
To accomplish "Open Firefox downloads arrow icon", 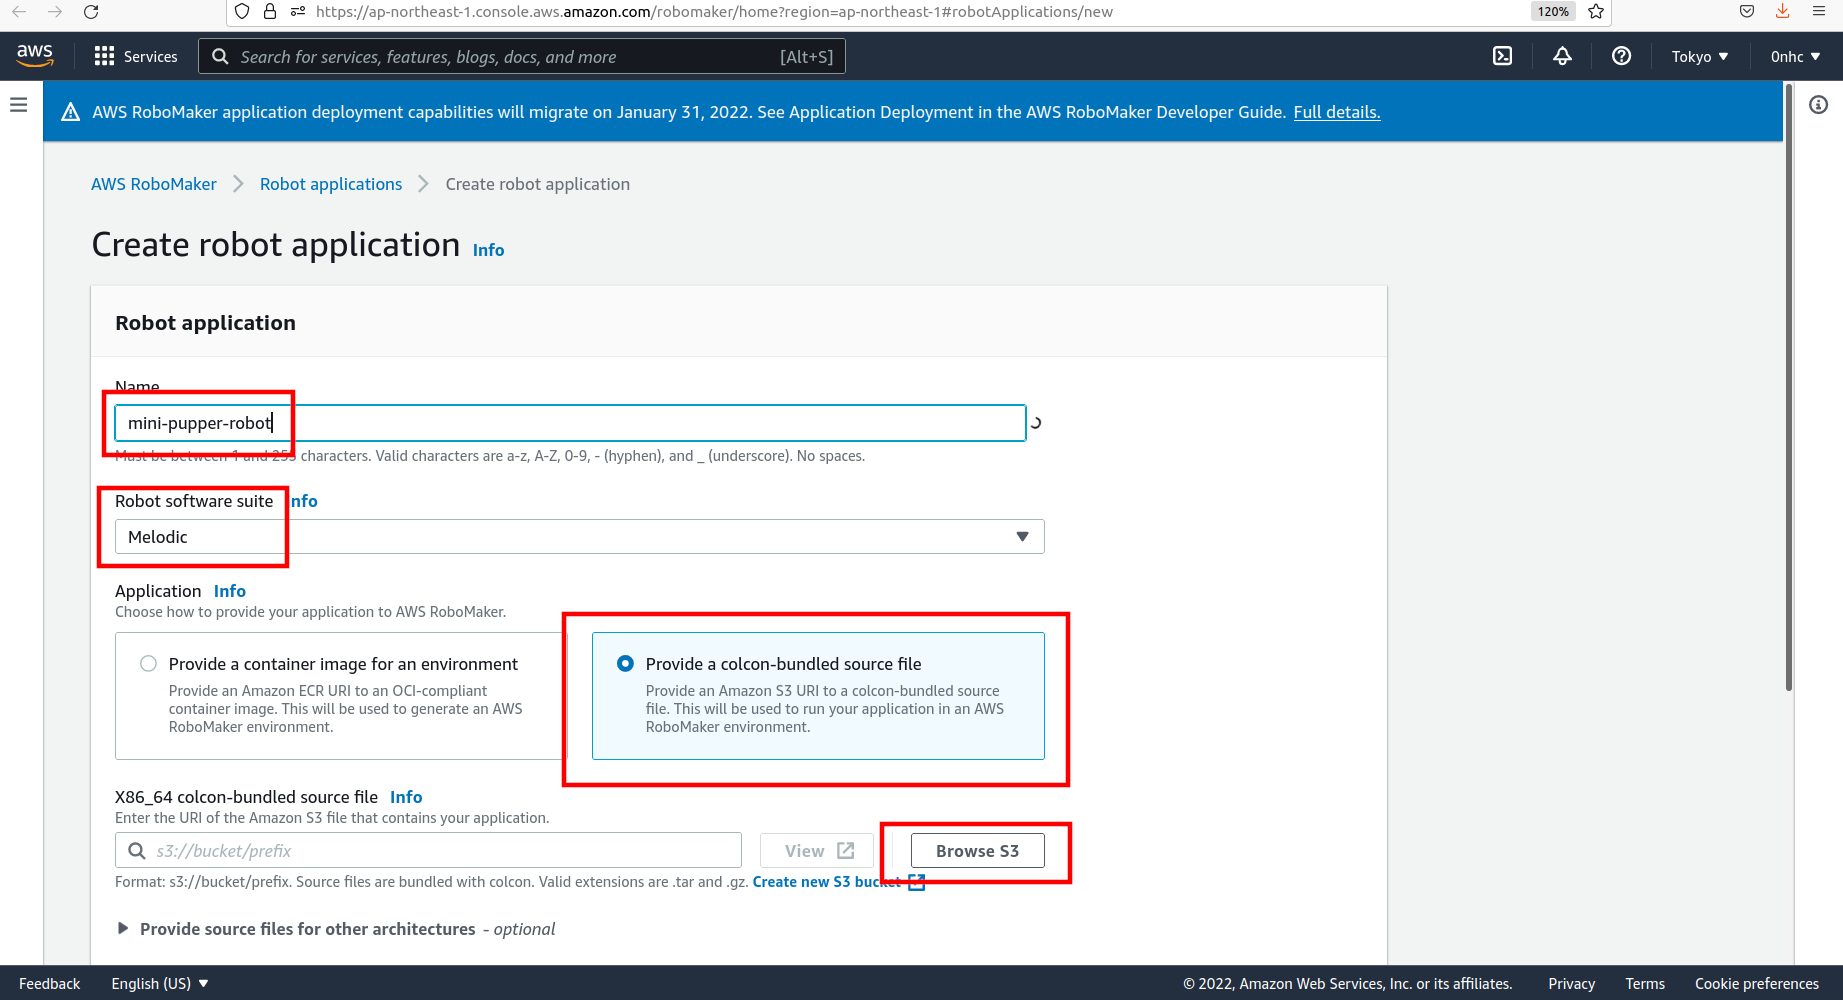I will point(1782,12).
